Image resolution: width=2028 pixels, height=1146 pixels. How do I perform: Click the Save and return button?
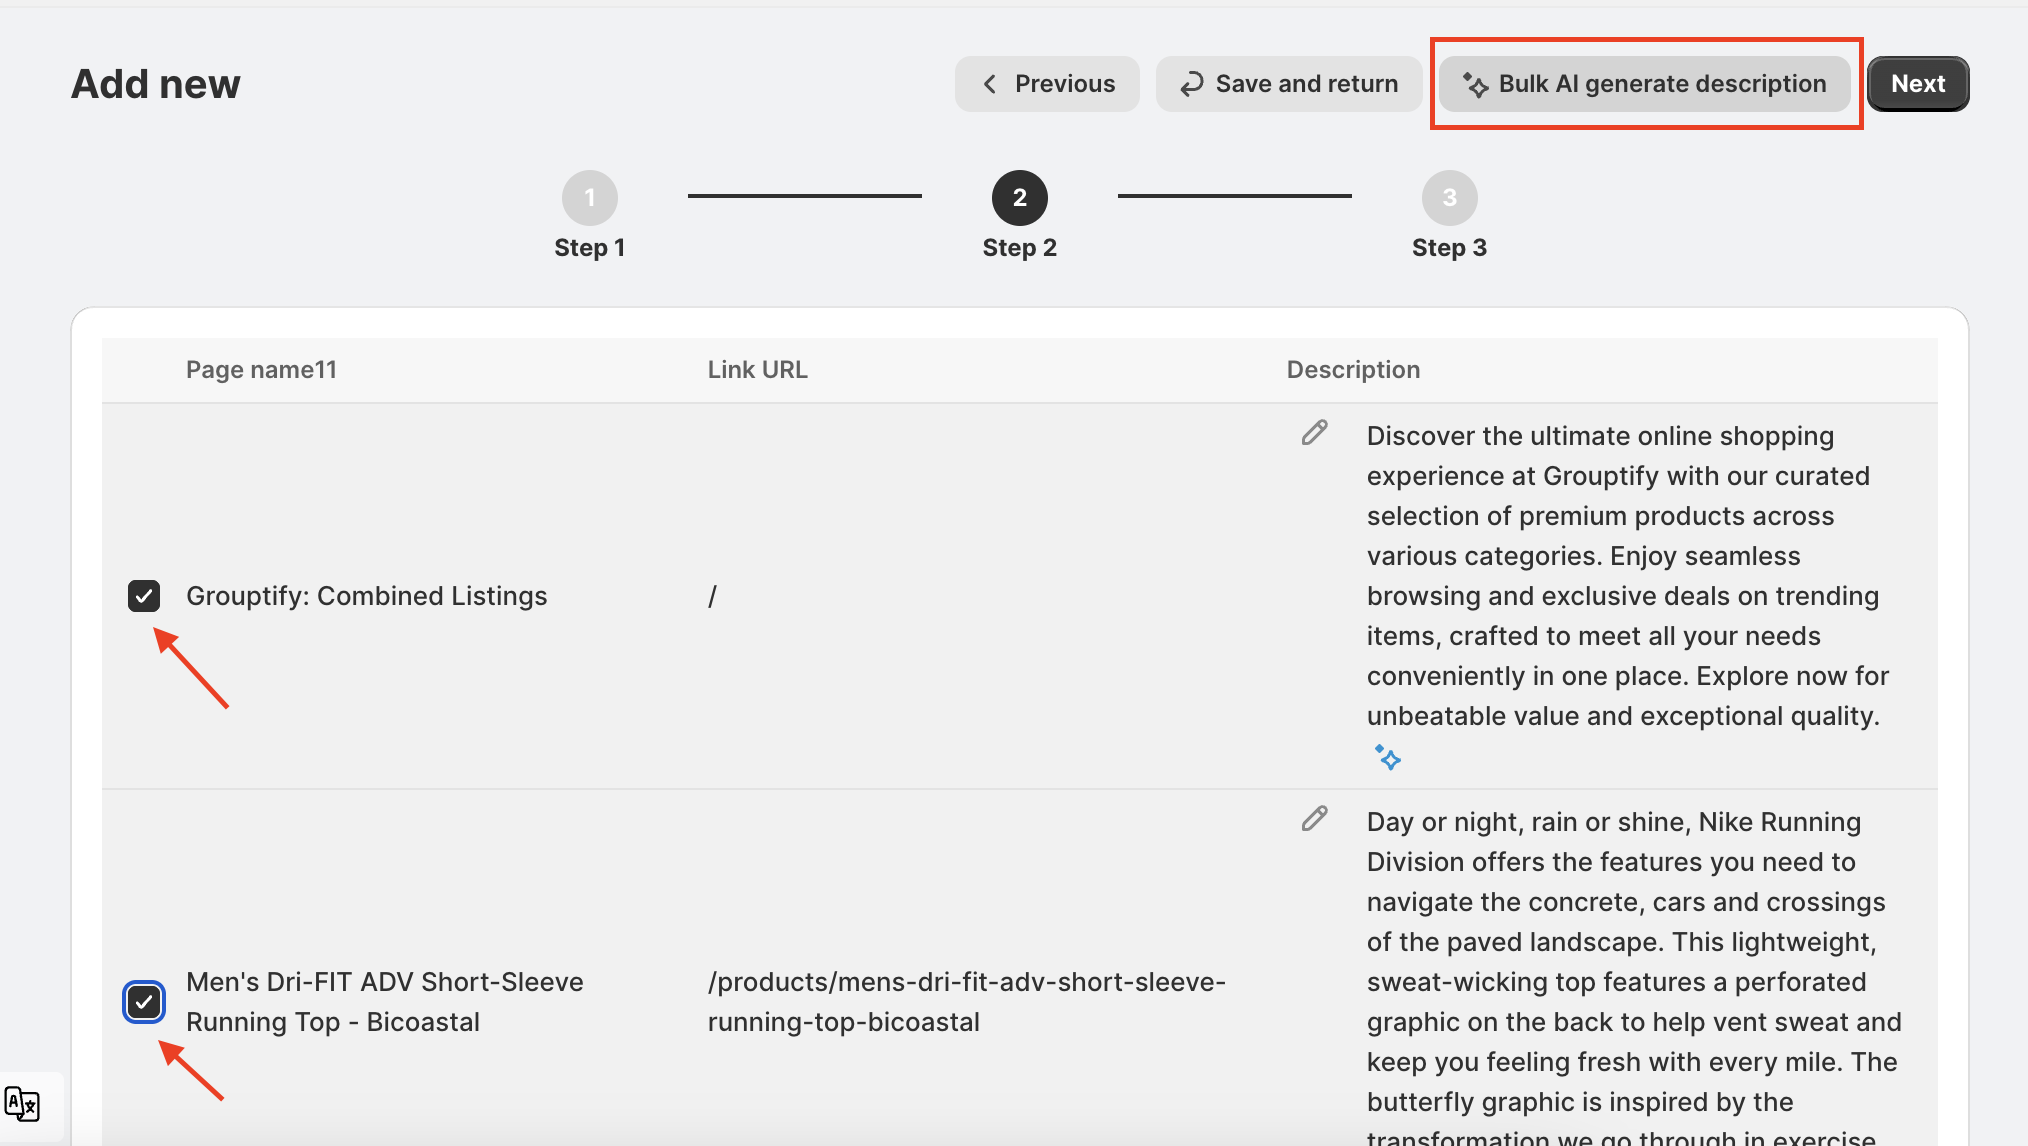click(x=1288, y=84)
